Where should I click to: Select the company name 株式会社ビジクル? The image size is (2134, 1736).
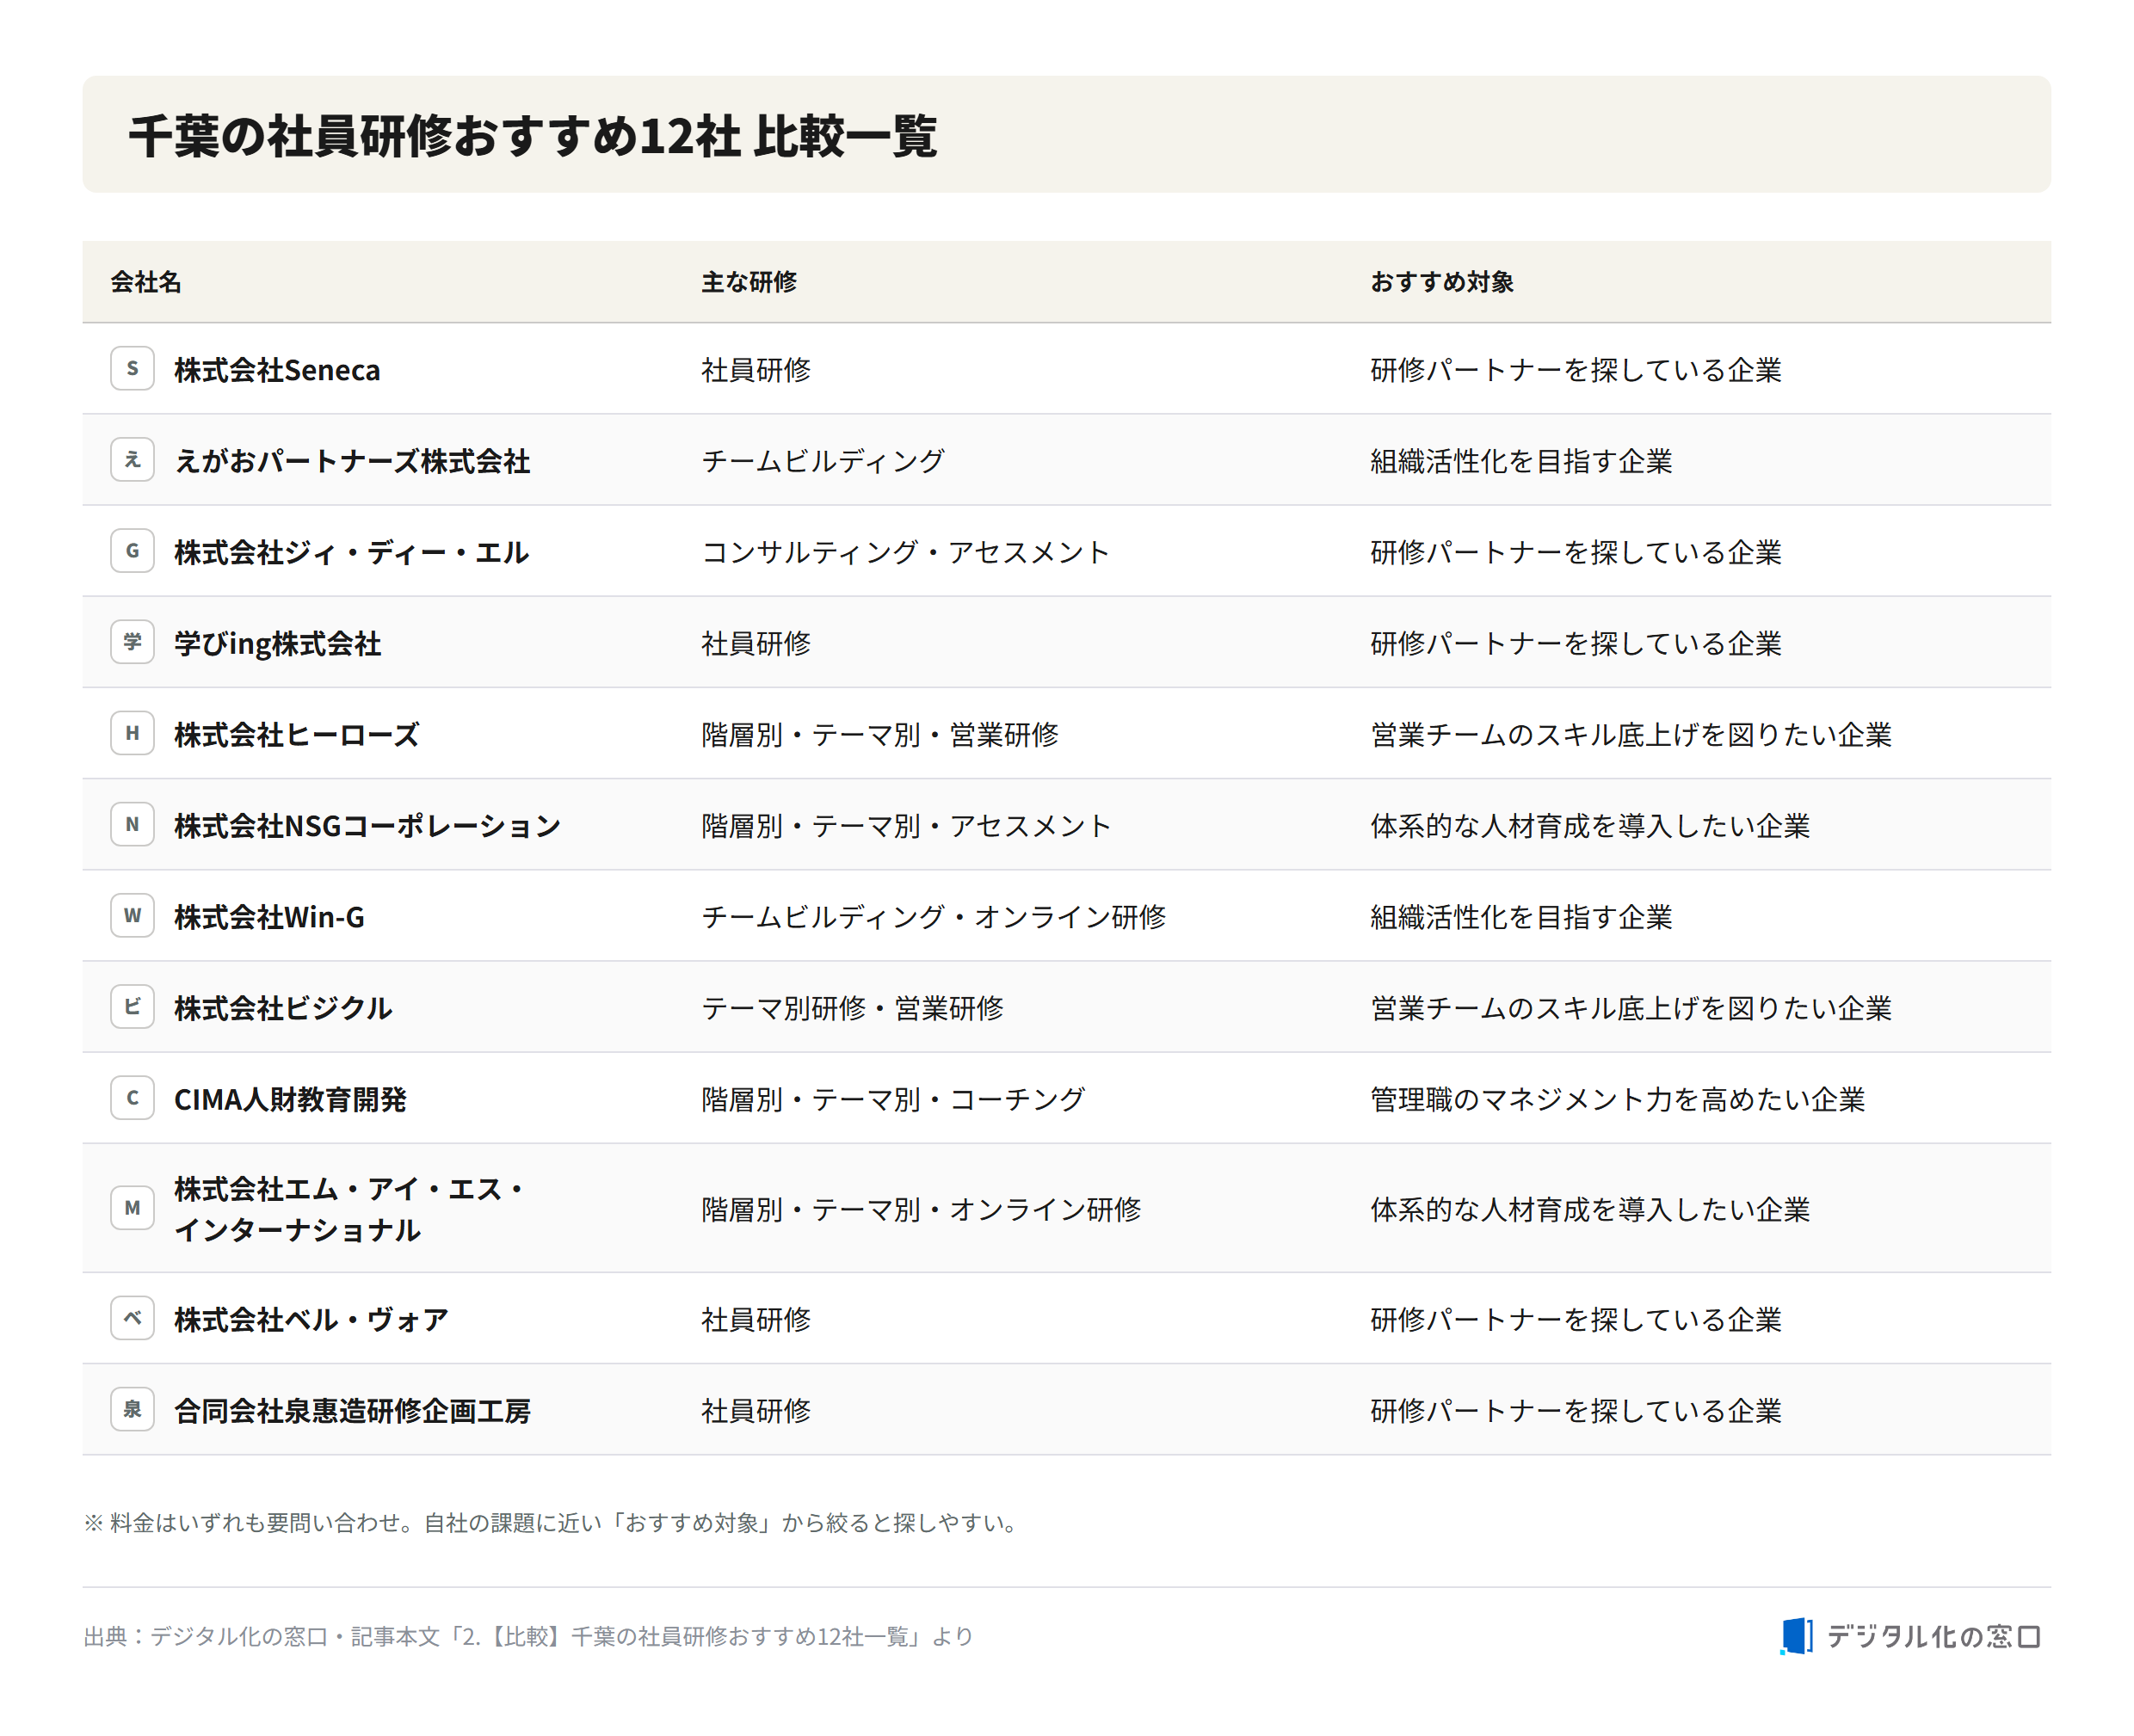click(x=283, y=1008)
